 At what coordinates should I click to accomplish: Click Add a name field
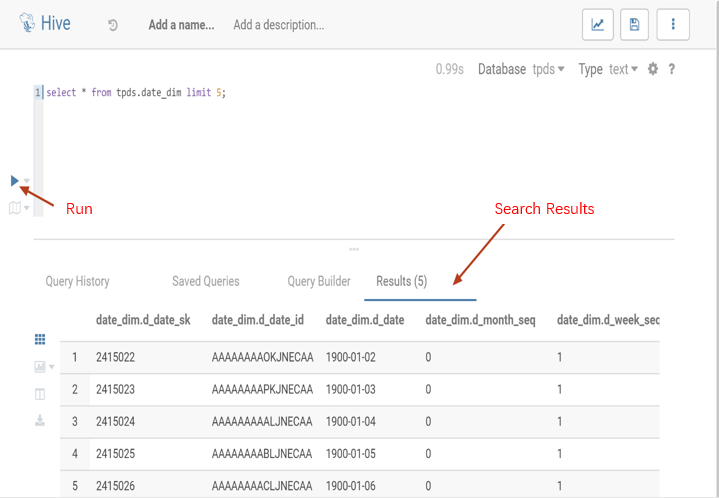(181, 25)
